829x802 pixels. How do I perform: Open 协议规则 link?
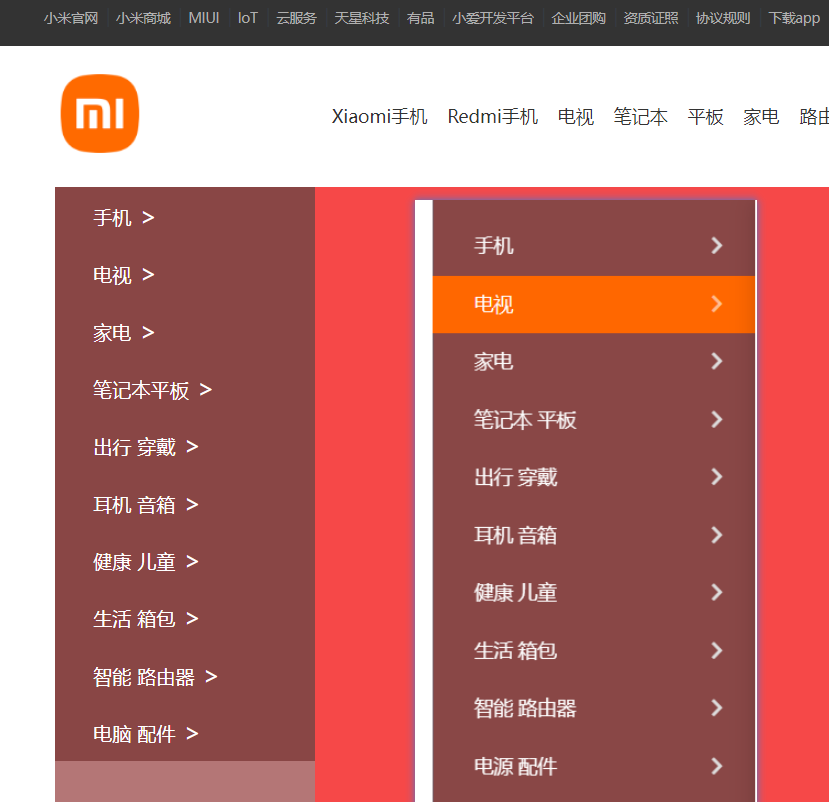click(x=723, y=19)
